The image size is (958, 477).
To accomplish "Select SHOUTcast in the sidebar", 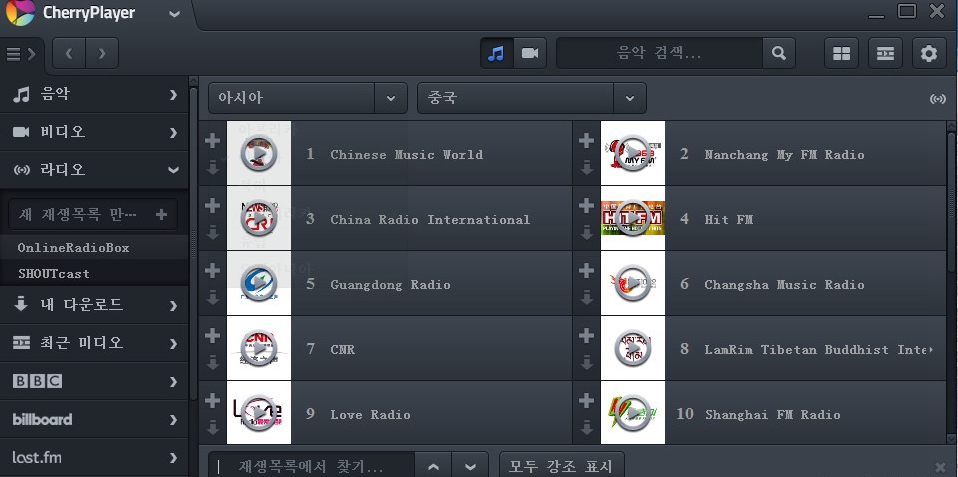I will pyautogui.click(x=94, y=274).
